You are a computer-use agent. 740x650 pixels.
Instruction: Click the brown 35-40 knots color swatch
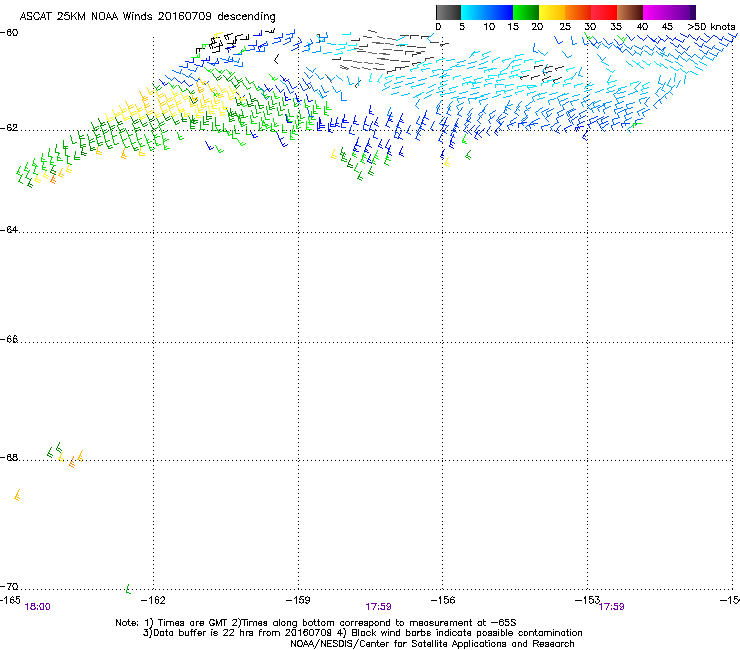point(630,12)
